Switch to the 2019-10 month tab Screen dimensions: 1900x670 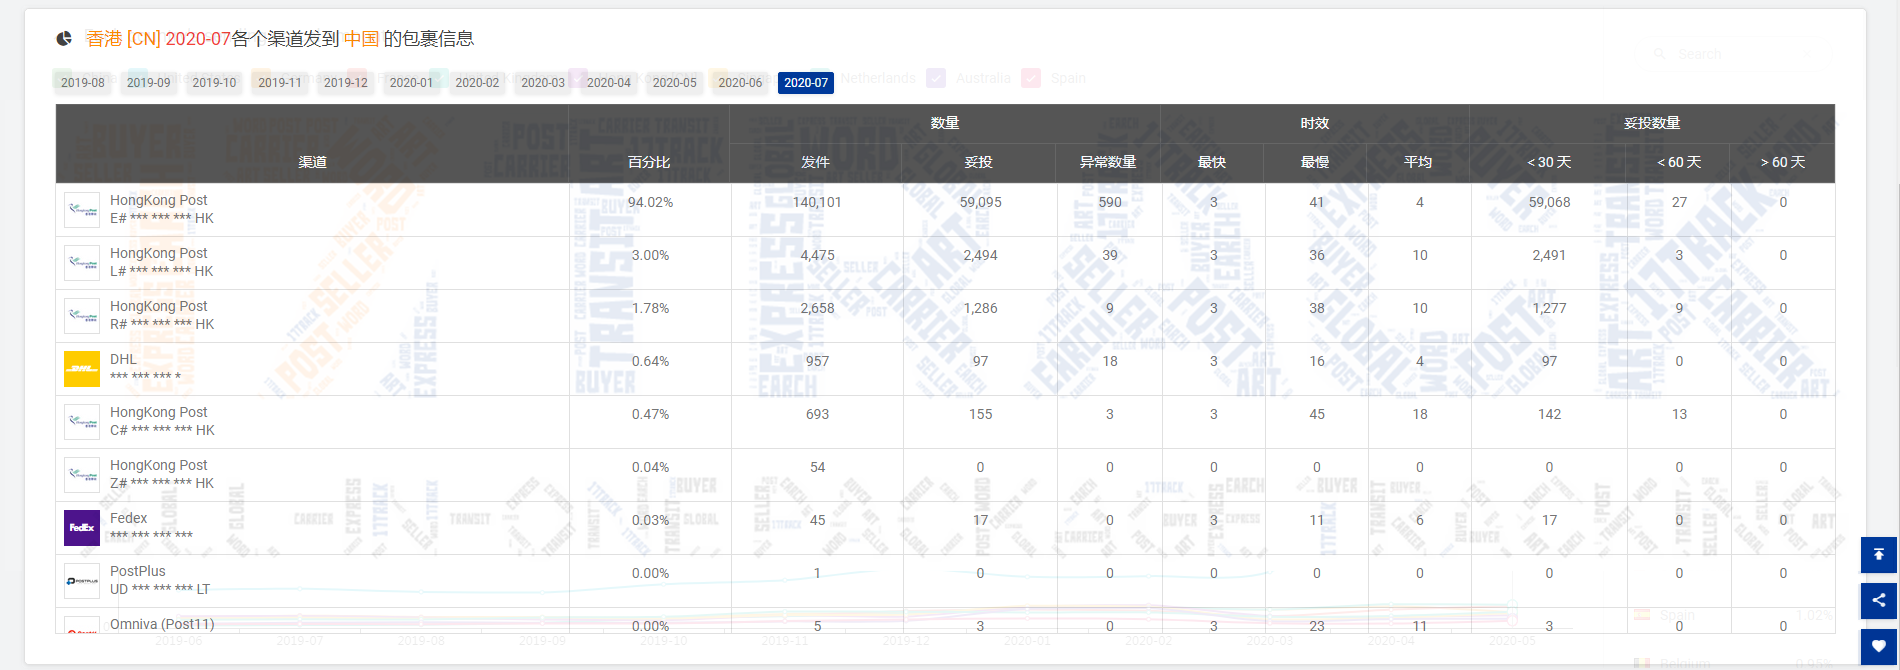214,83
